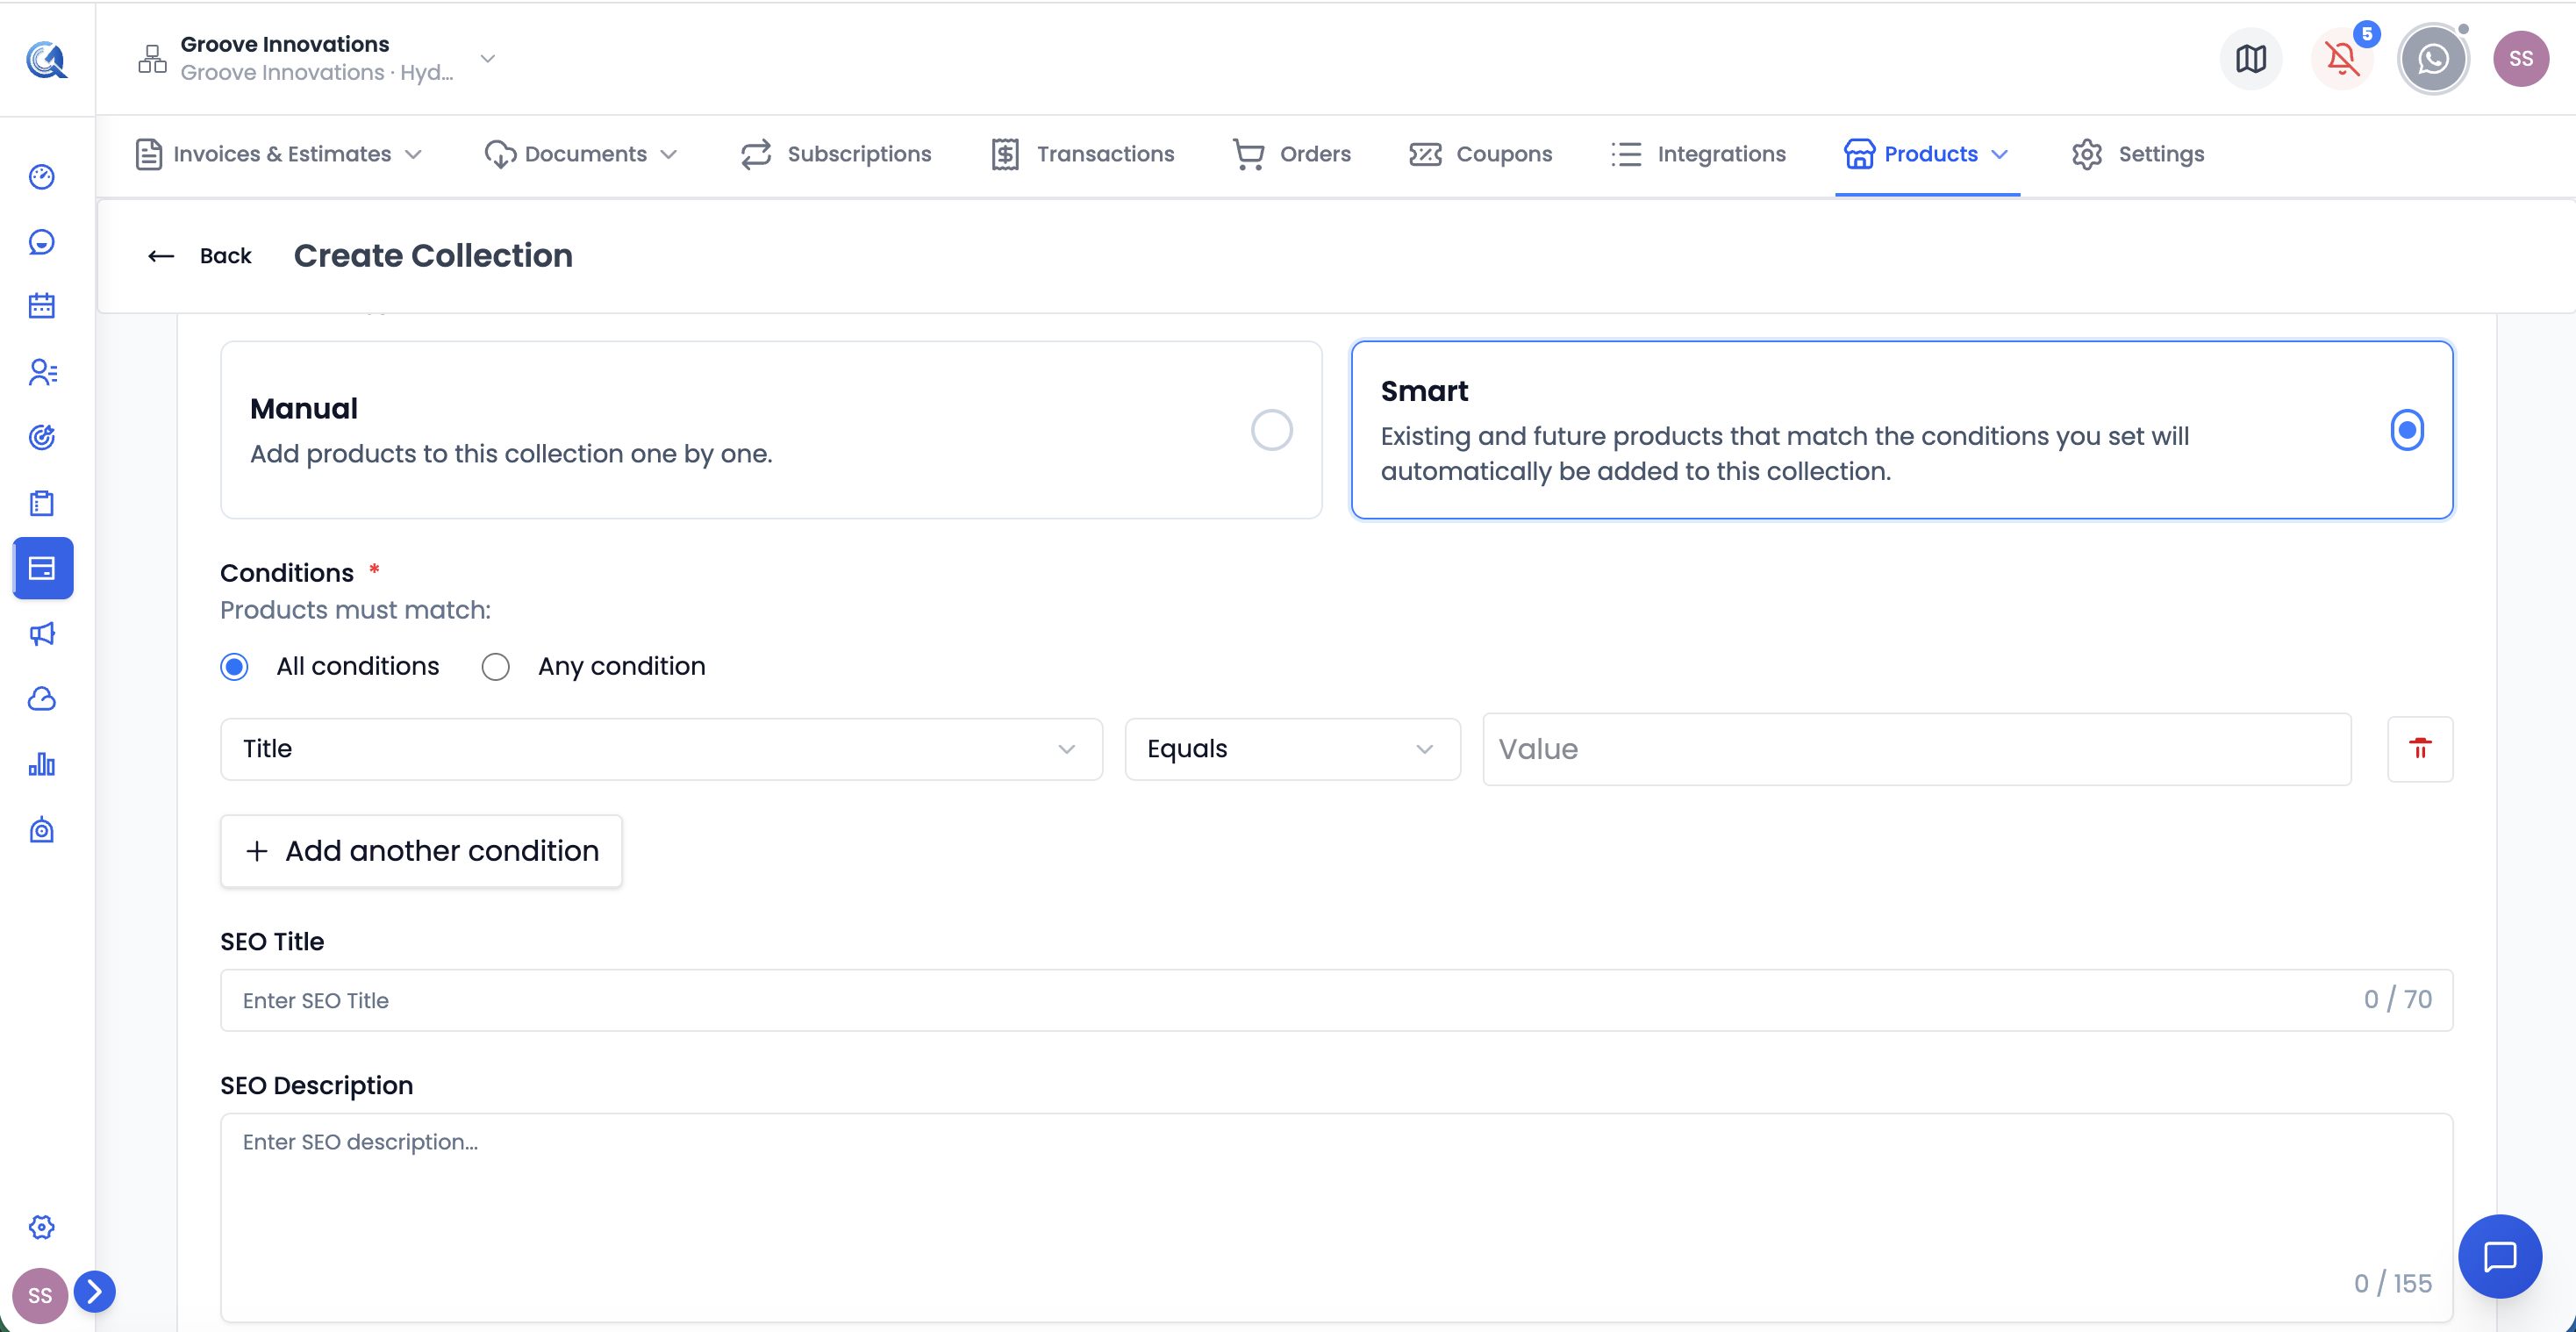The width and height of the screenshot is (2576, 1332).
Task: Open the map icon in the header
Action: (x=2251, y=59)
